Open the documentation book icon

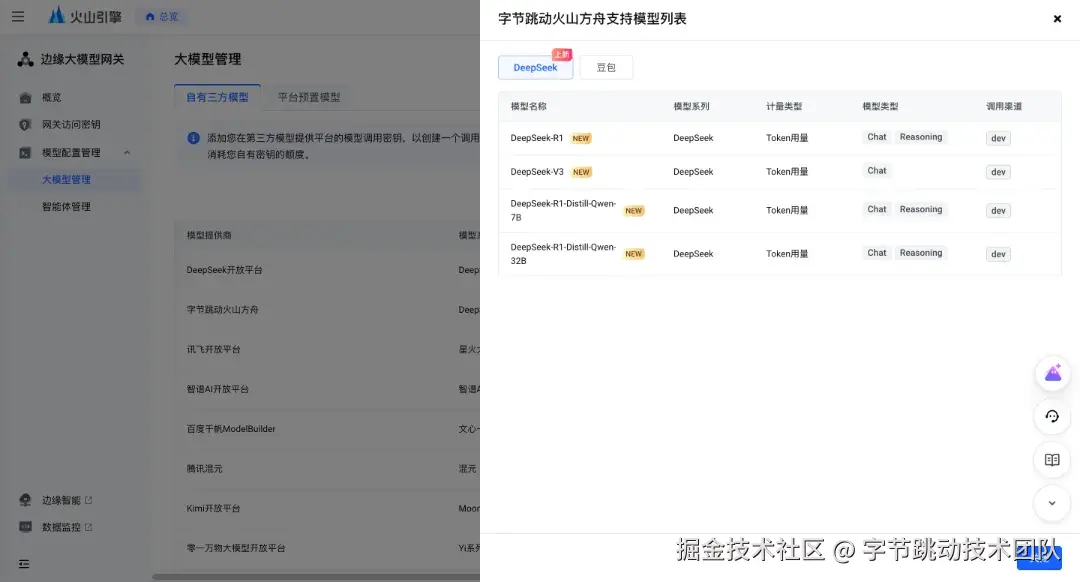pos(1052,460)
